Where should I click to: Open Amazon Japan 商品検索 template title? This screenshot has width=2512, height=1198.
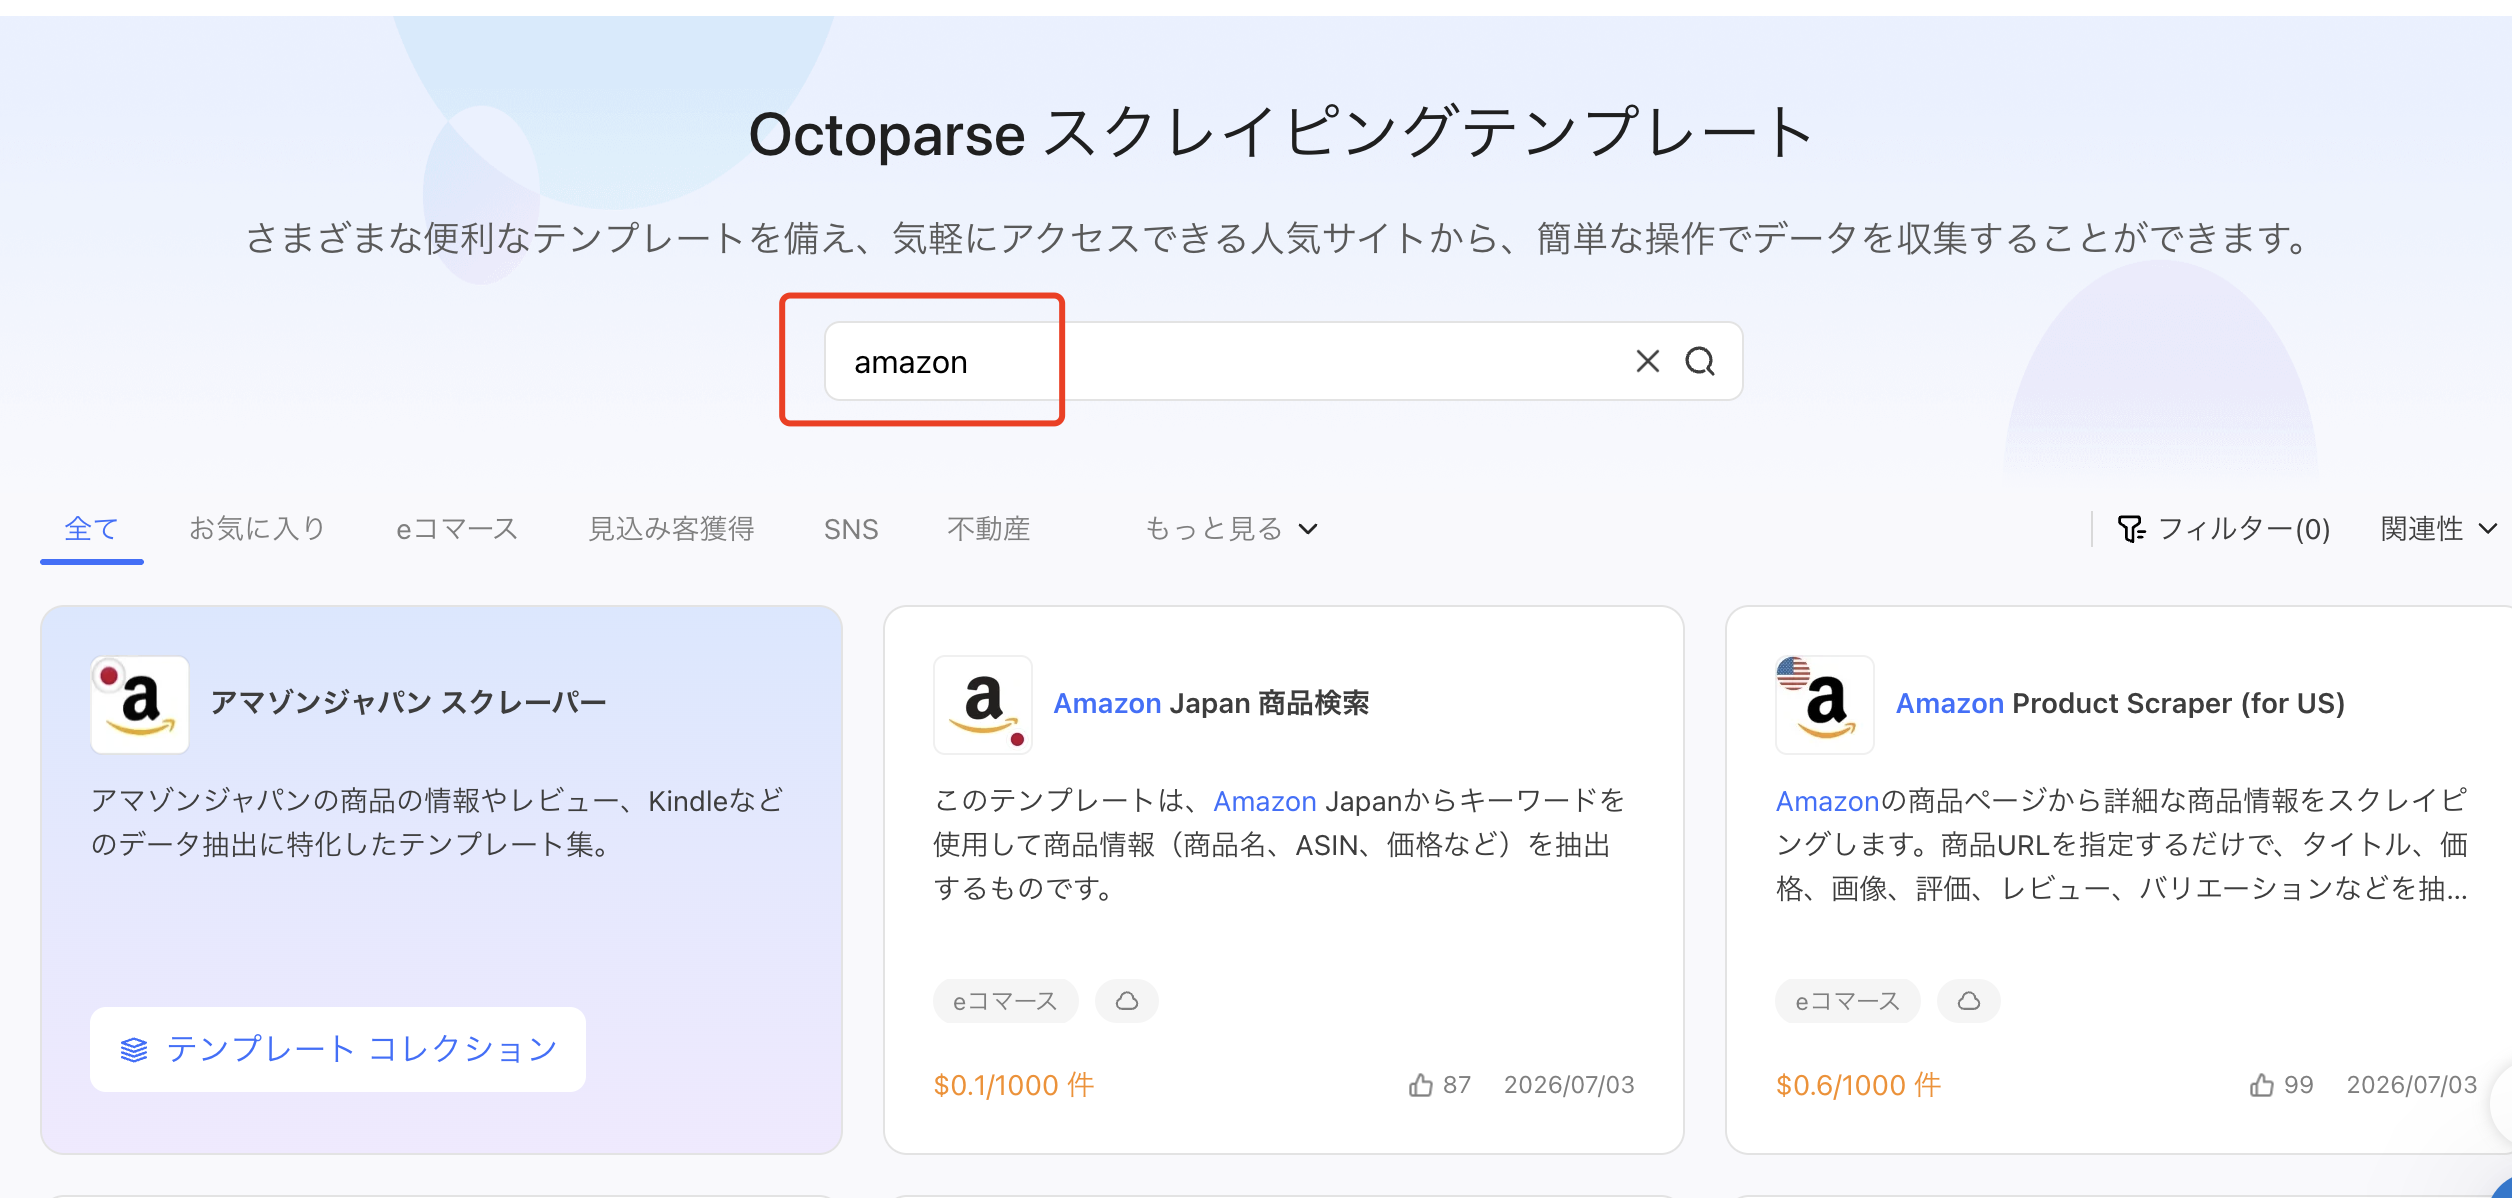(1211, 703)
